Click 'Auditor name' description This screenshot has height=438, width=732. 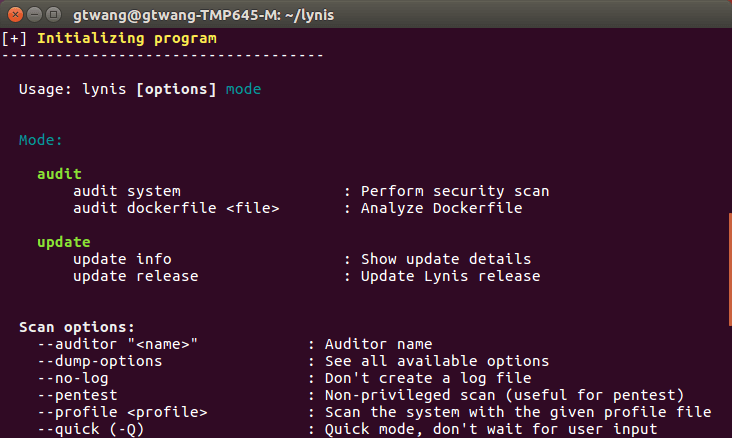coord(379,344)
